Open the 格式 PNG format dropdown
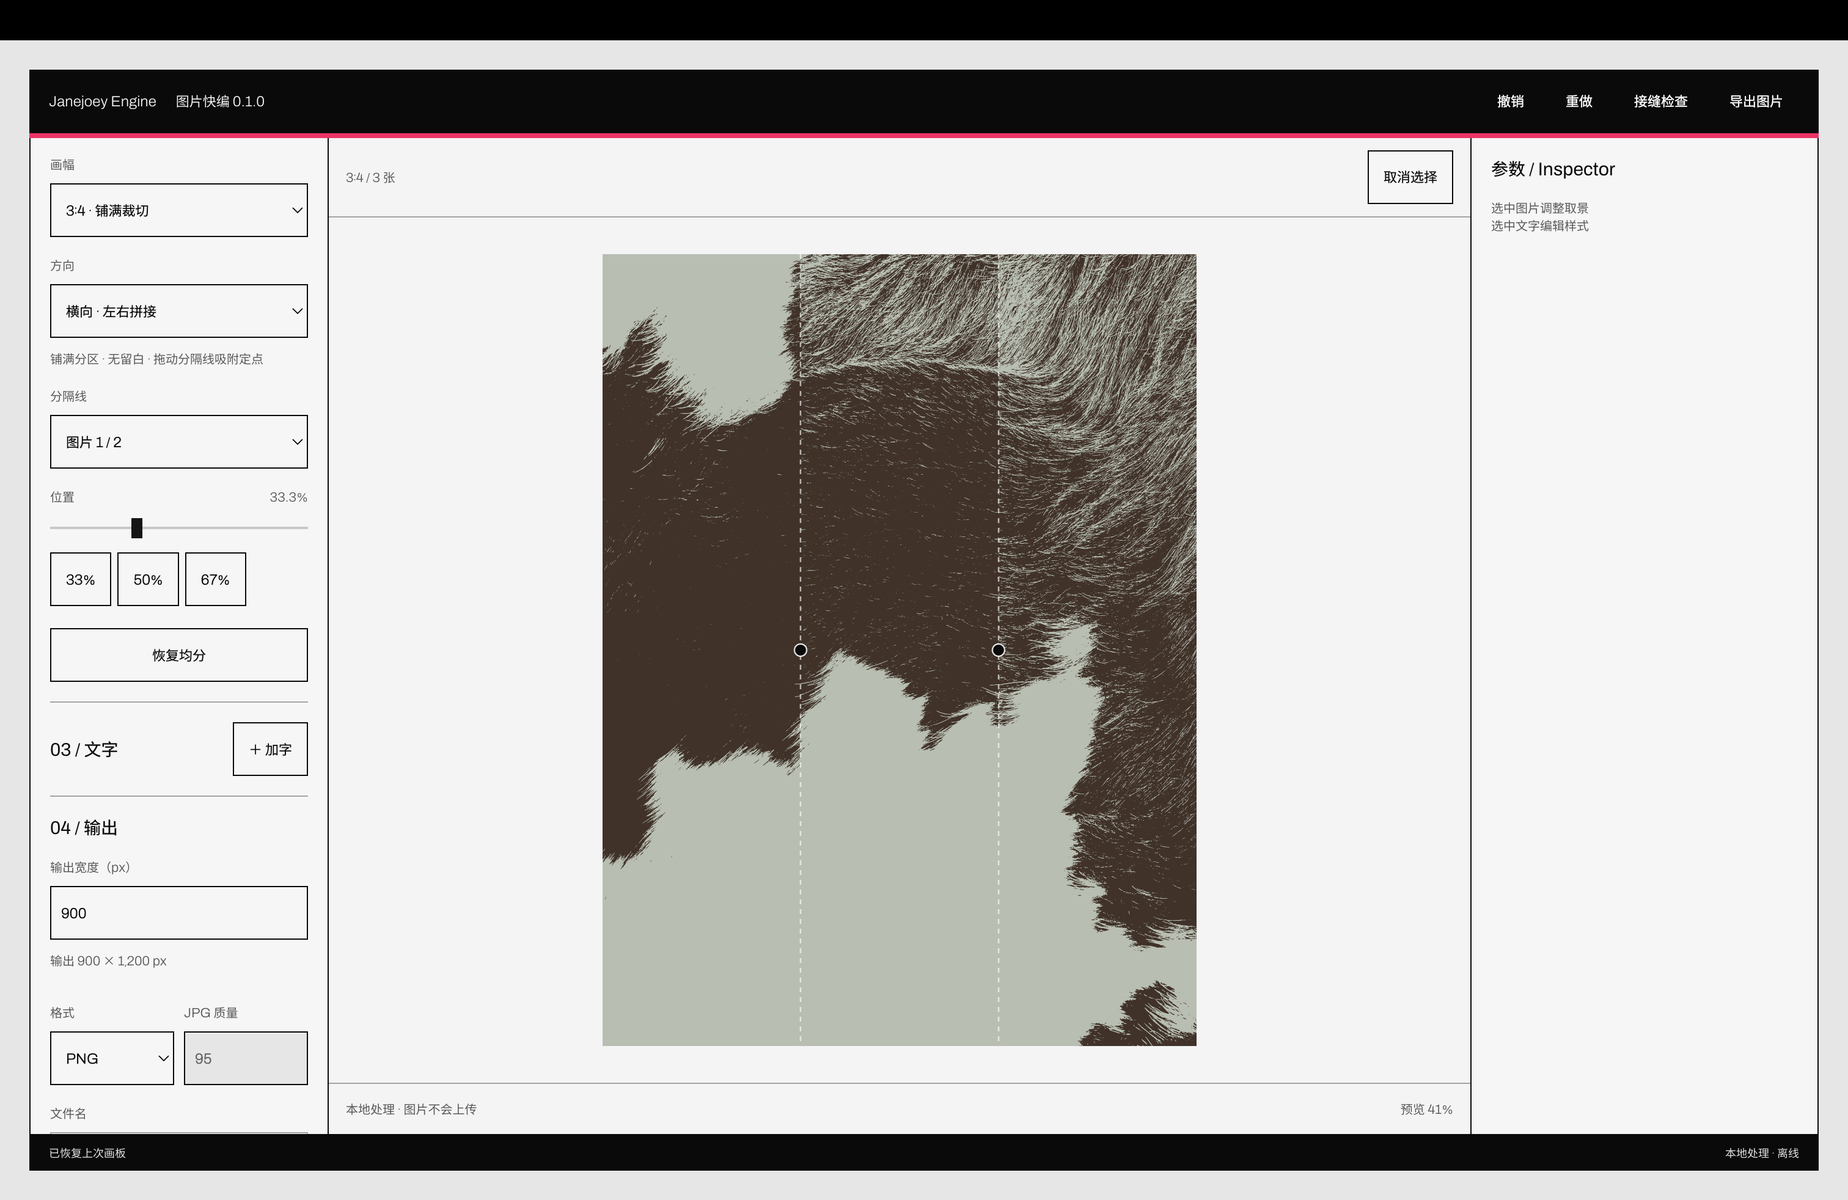This screenshot has height=1200, width=1848. coord(112,1058)
